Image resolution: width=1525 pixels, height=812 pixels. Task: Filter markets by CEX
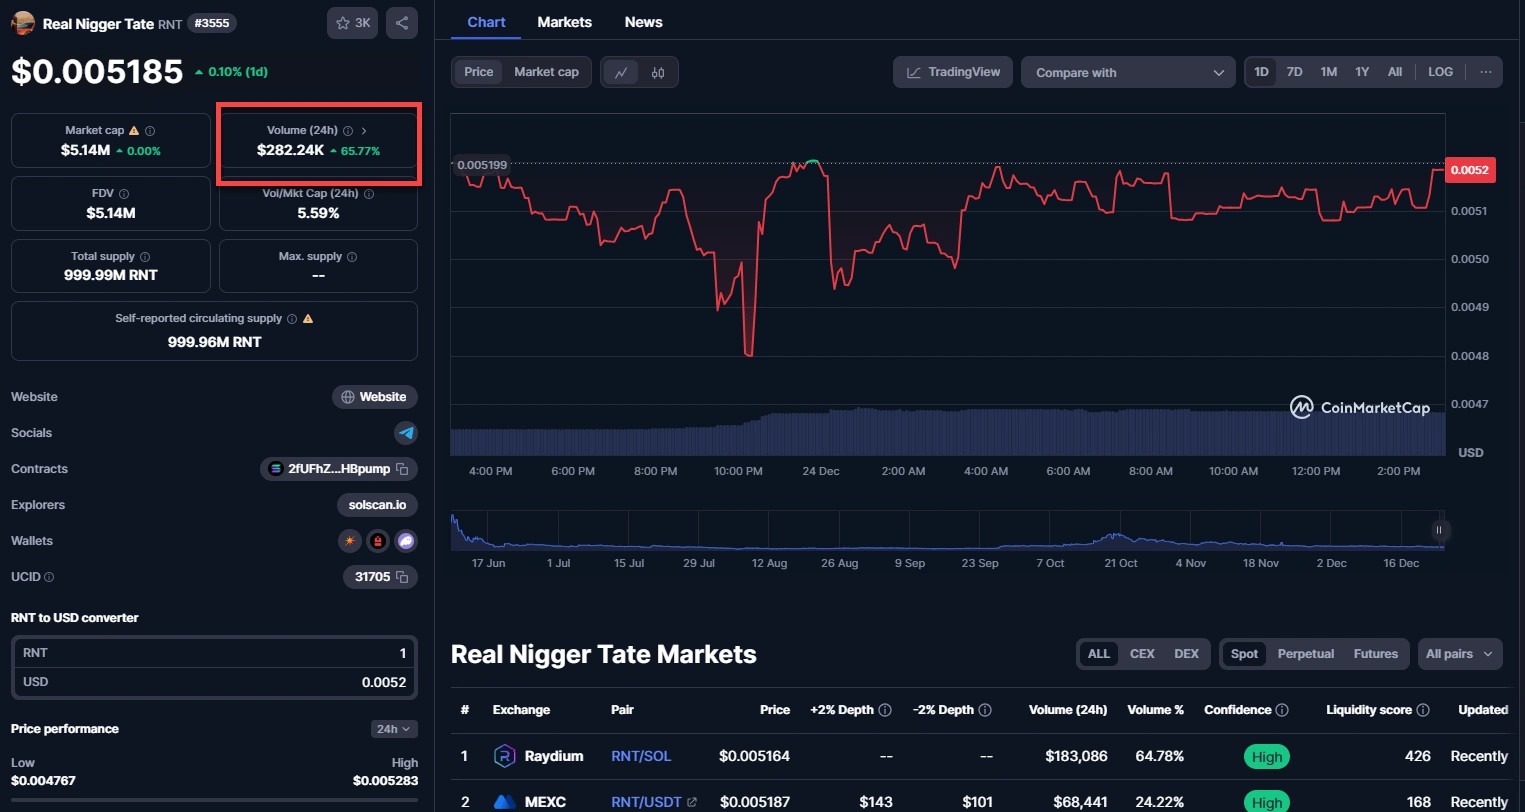pyautogui.click(x=1142, y=654)
